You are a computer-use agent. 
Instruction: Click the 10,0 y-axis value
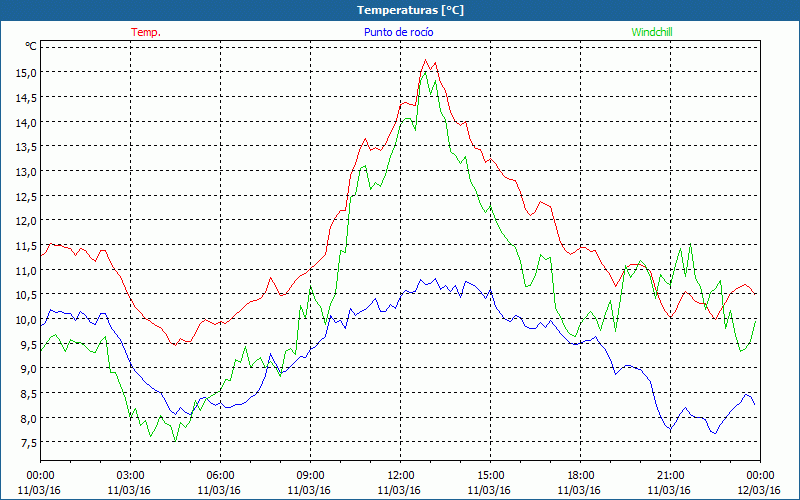pos(26,320)
